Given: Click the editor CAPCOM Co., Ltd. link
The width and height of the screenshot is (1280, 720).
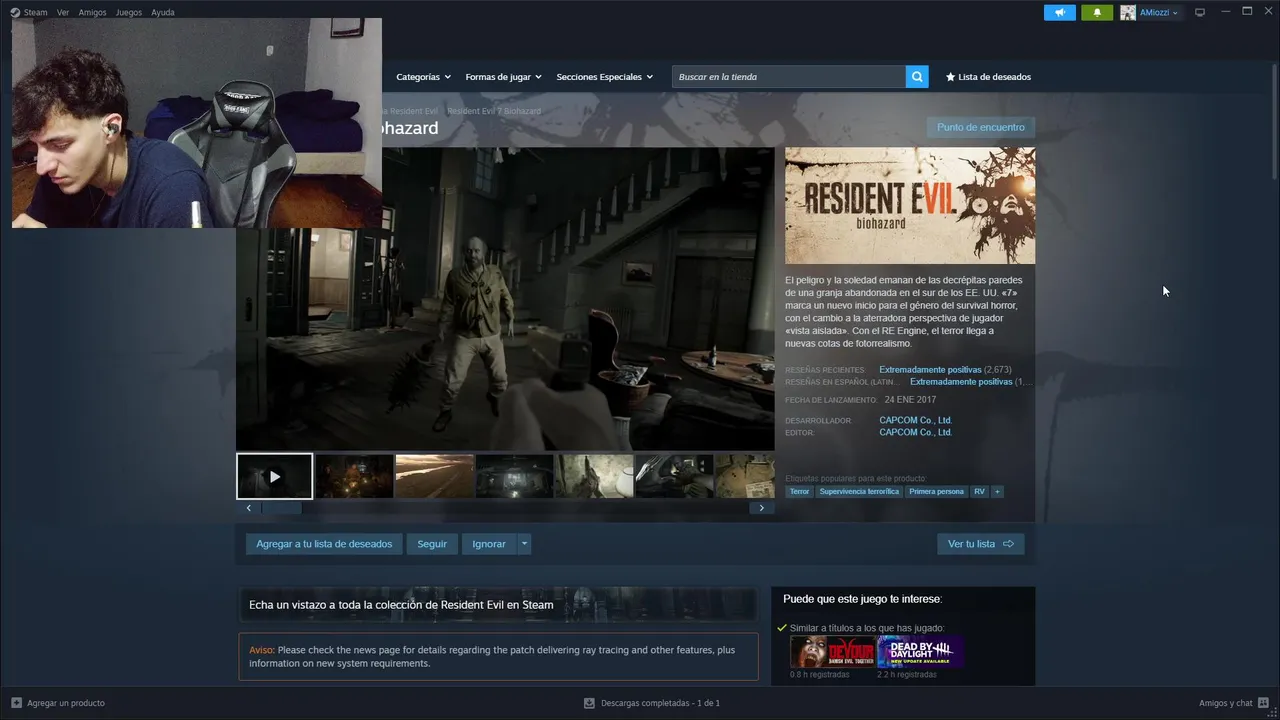Looking at the screenshot, I should [915, 432].
